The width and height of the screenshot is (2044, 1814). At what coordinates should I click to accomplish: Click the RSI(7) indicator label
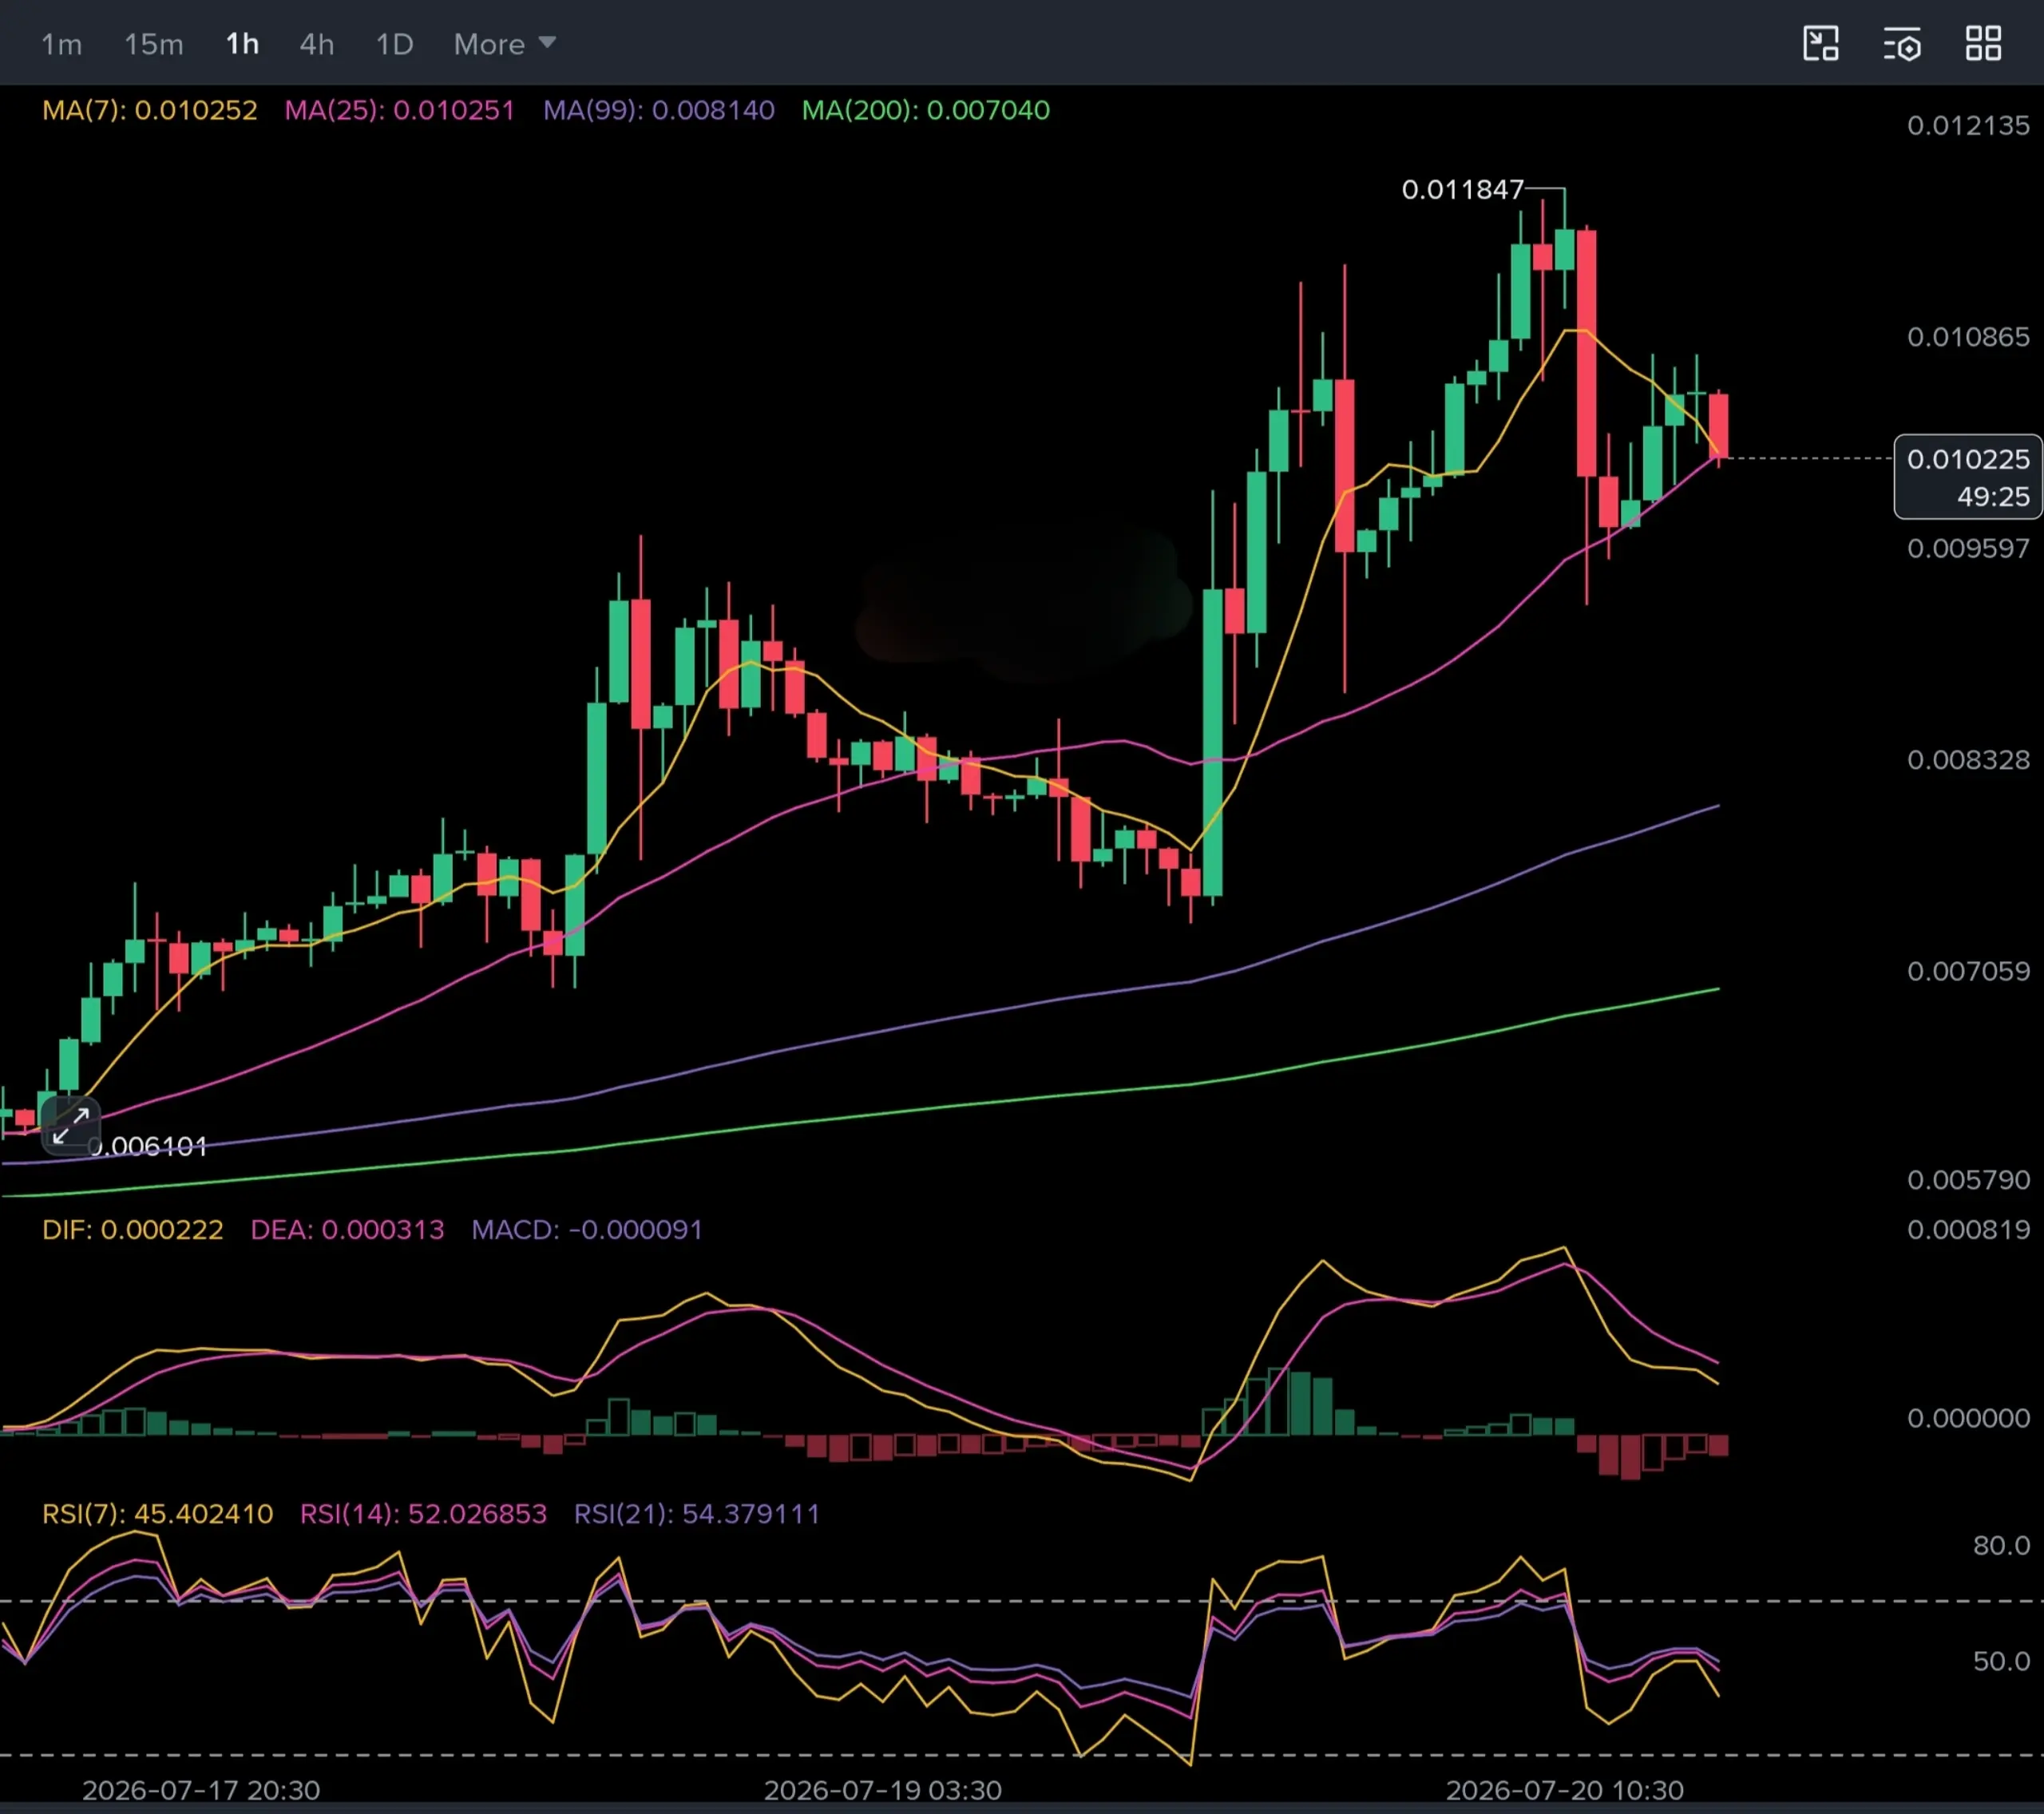pos(157,1513)
